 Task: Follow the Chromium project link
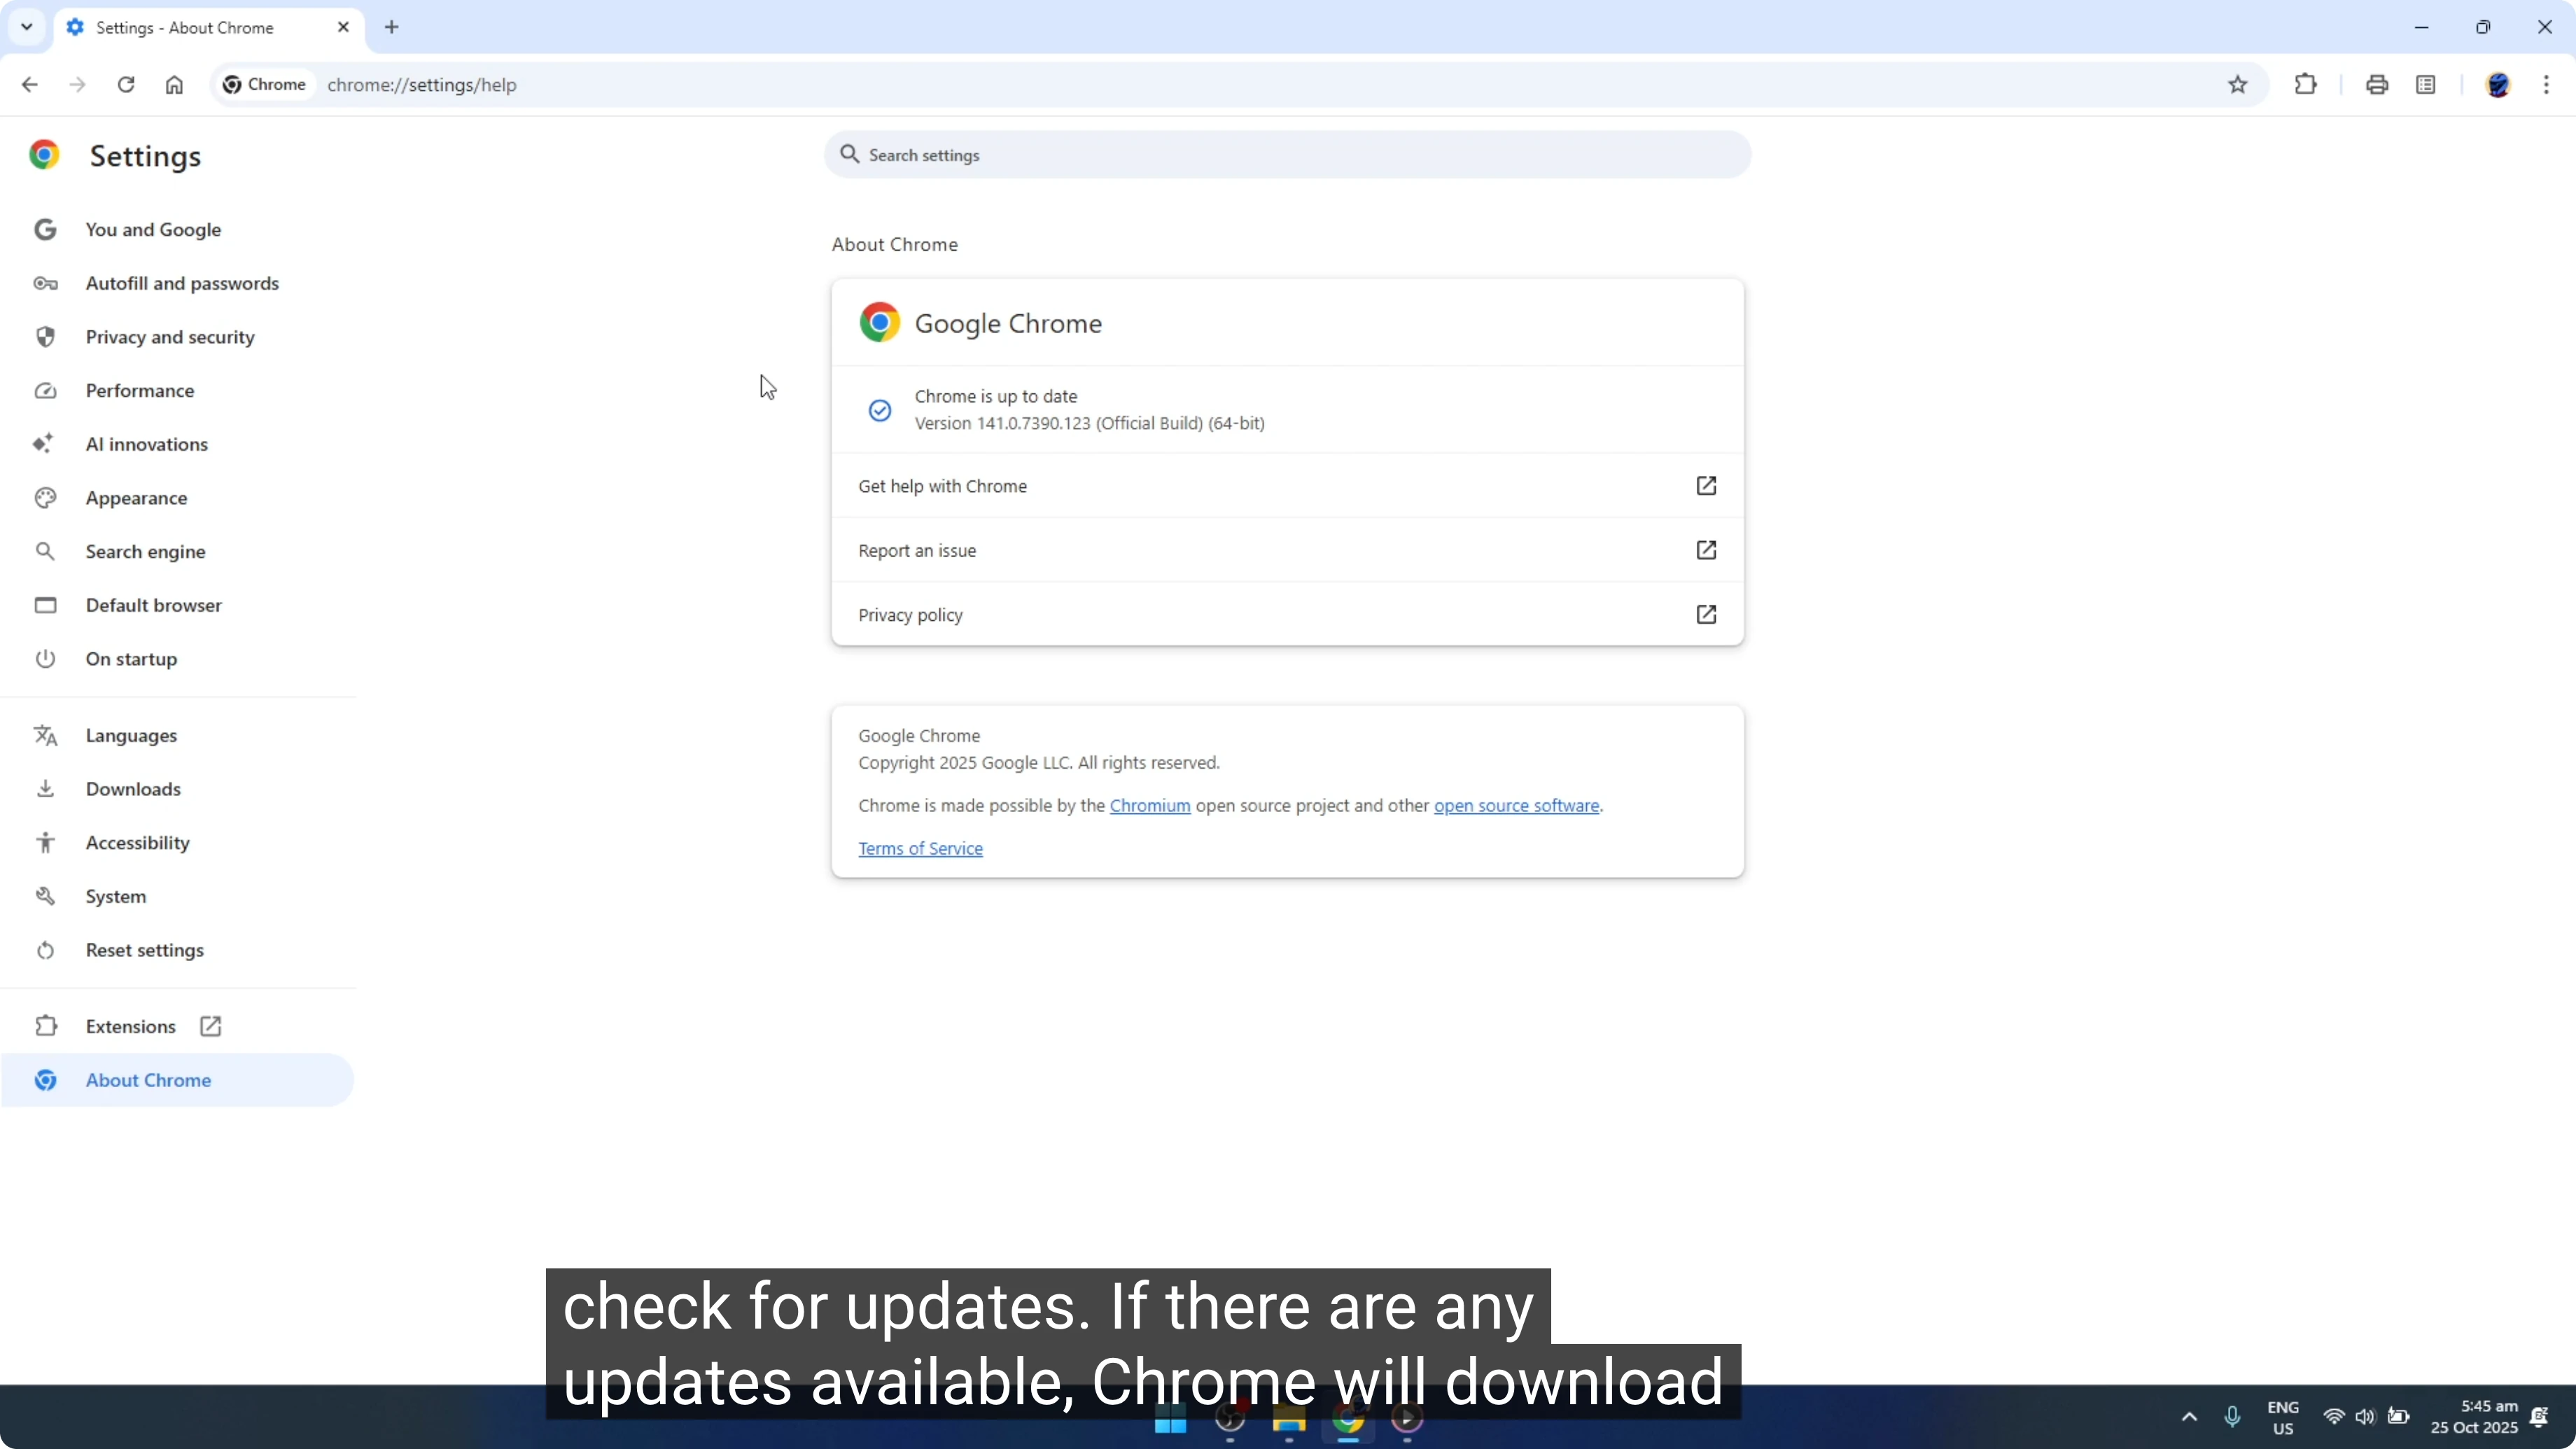click(x=1150, y=805)
